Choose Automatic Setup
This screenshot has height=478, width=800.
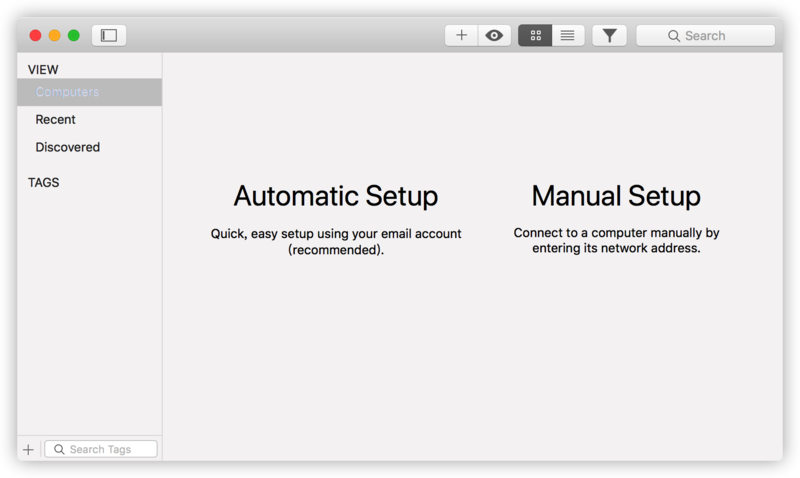point(336,196)
